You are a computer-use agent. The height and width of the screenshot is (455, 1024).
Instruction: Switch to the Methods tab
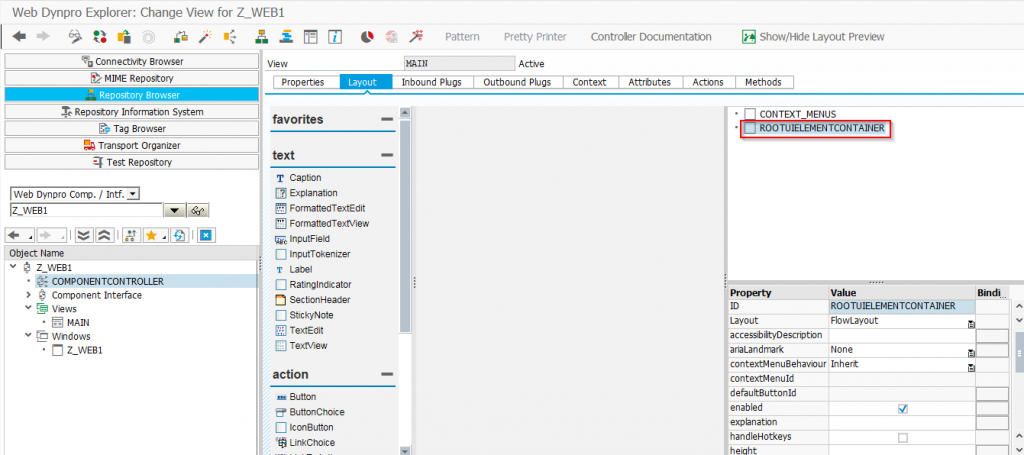763,82
